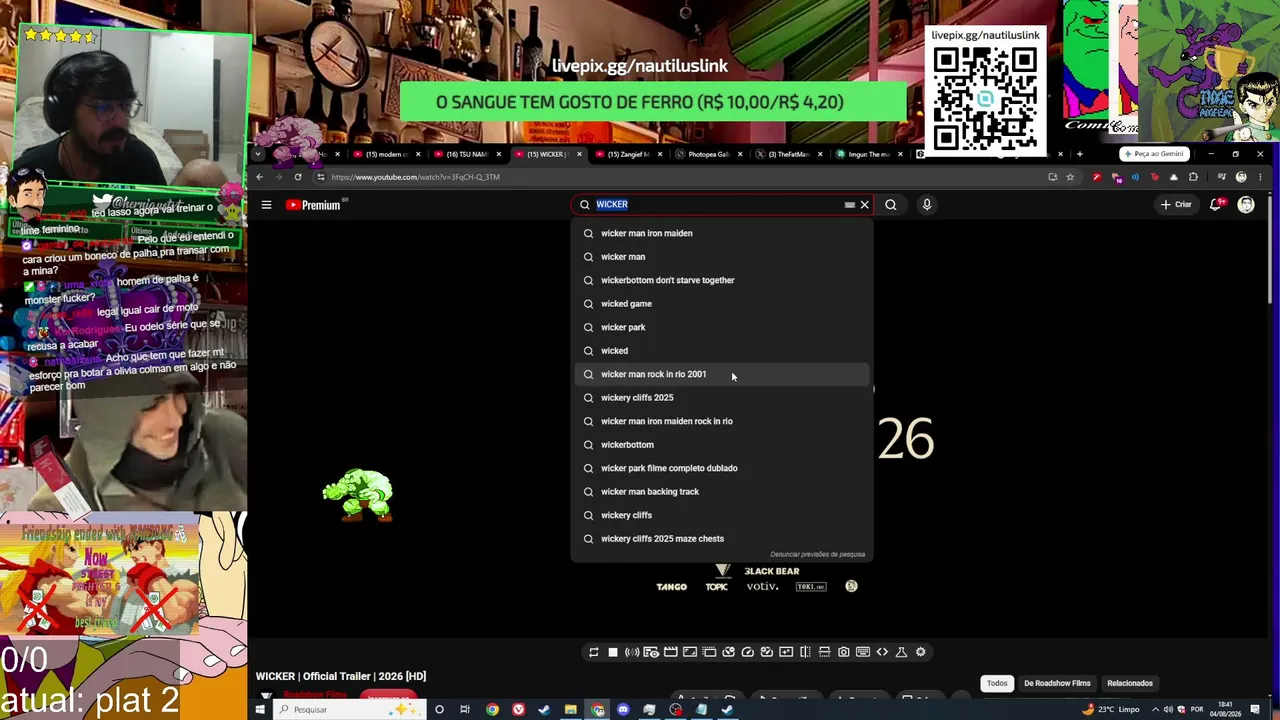Select the plain 'wickery cliffs' suggestion
This screenshot has width=1280, height=720.
pyautogui.click(x=721, y=515)
